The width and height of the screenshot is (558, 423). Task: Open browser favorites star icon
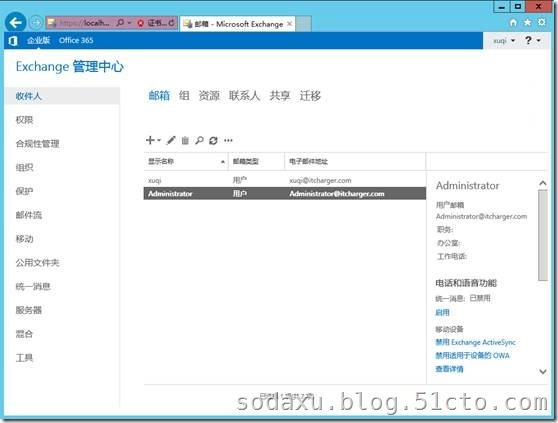pos(527,22)
